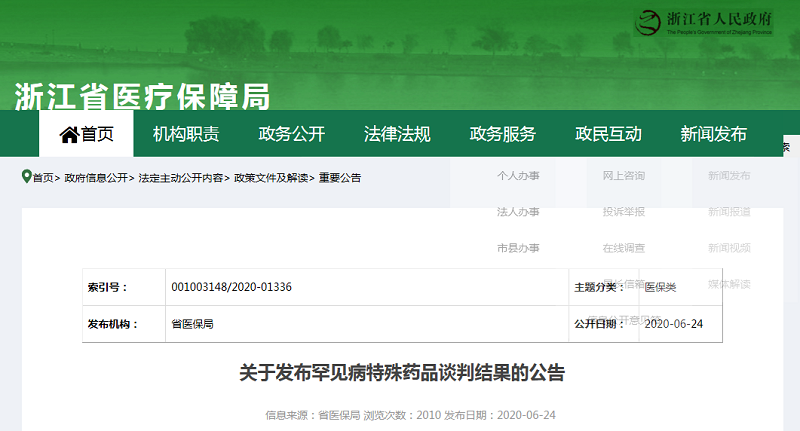Click the Zhejiang government emblem logo
800x431 pixels.
[648, 22]
